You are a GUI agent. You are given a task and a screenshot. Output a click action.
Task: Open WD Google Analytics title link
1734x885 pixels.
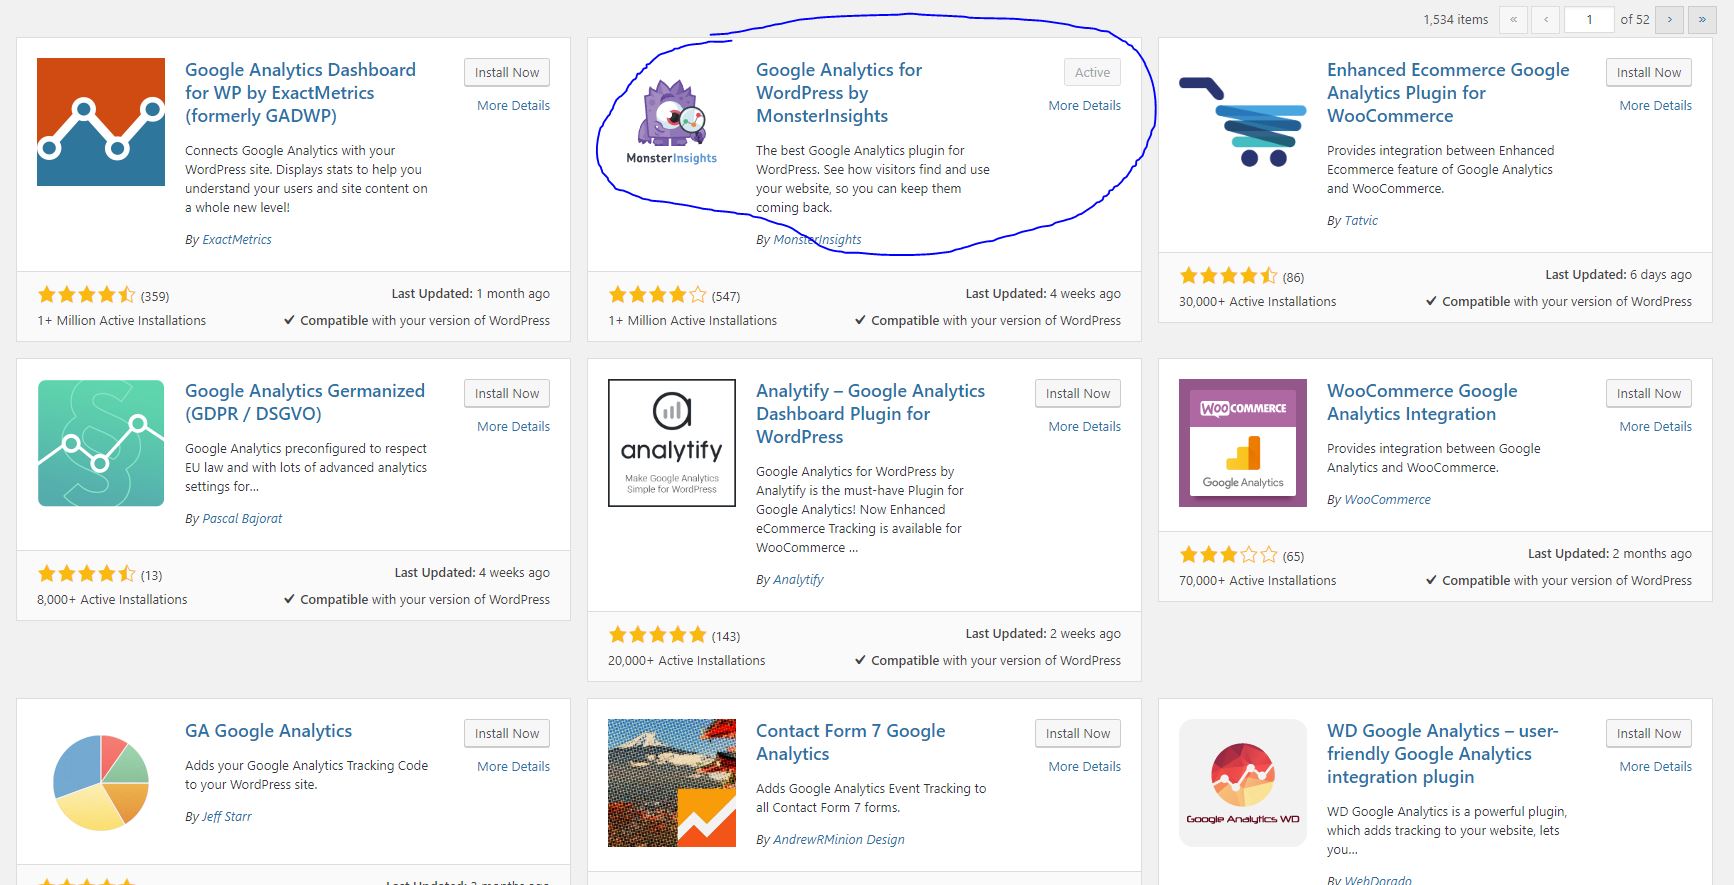coord(1442,753)
